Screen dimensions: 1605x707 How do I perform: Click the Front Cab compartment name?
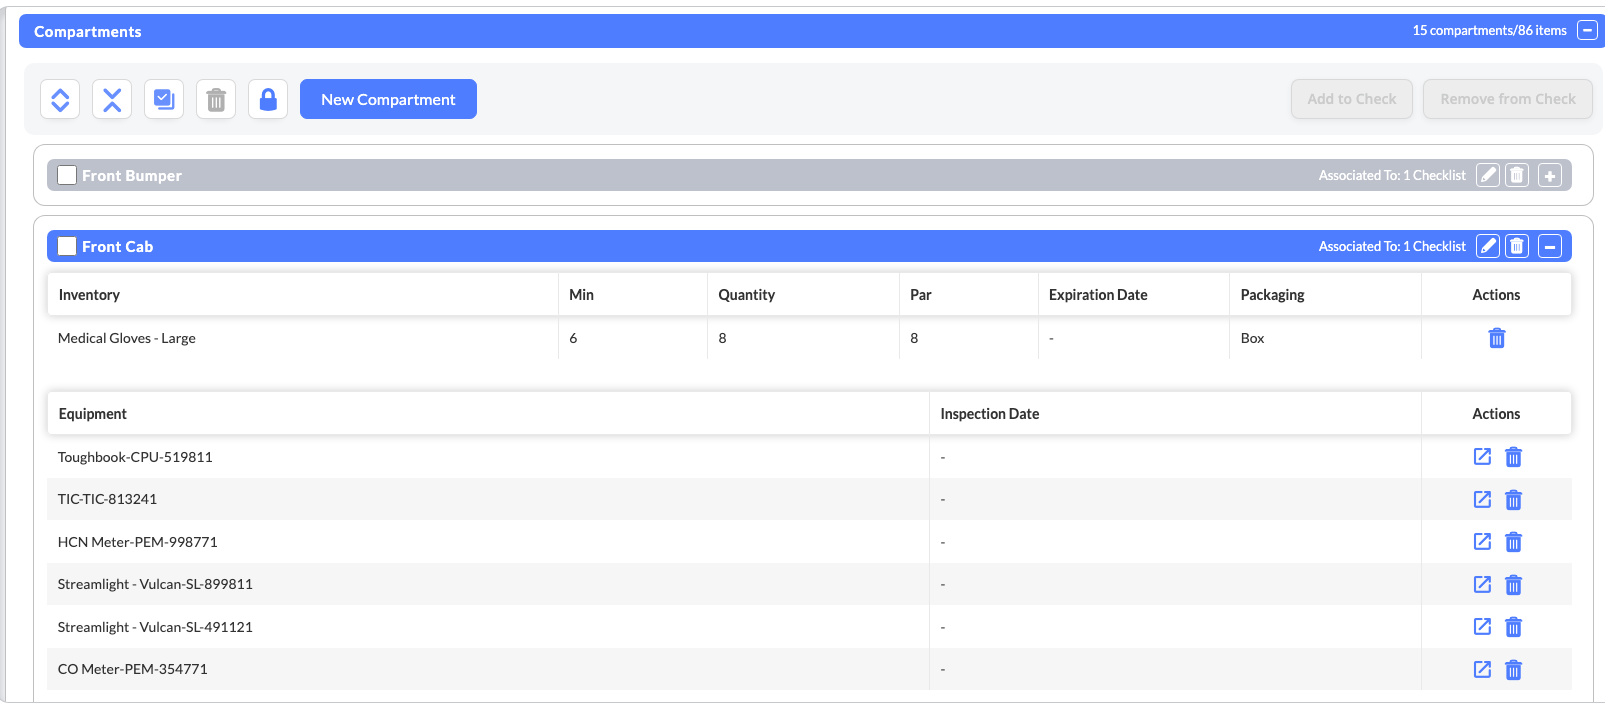pos(117,246)
